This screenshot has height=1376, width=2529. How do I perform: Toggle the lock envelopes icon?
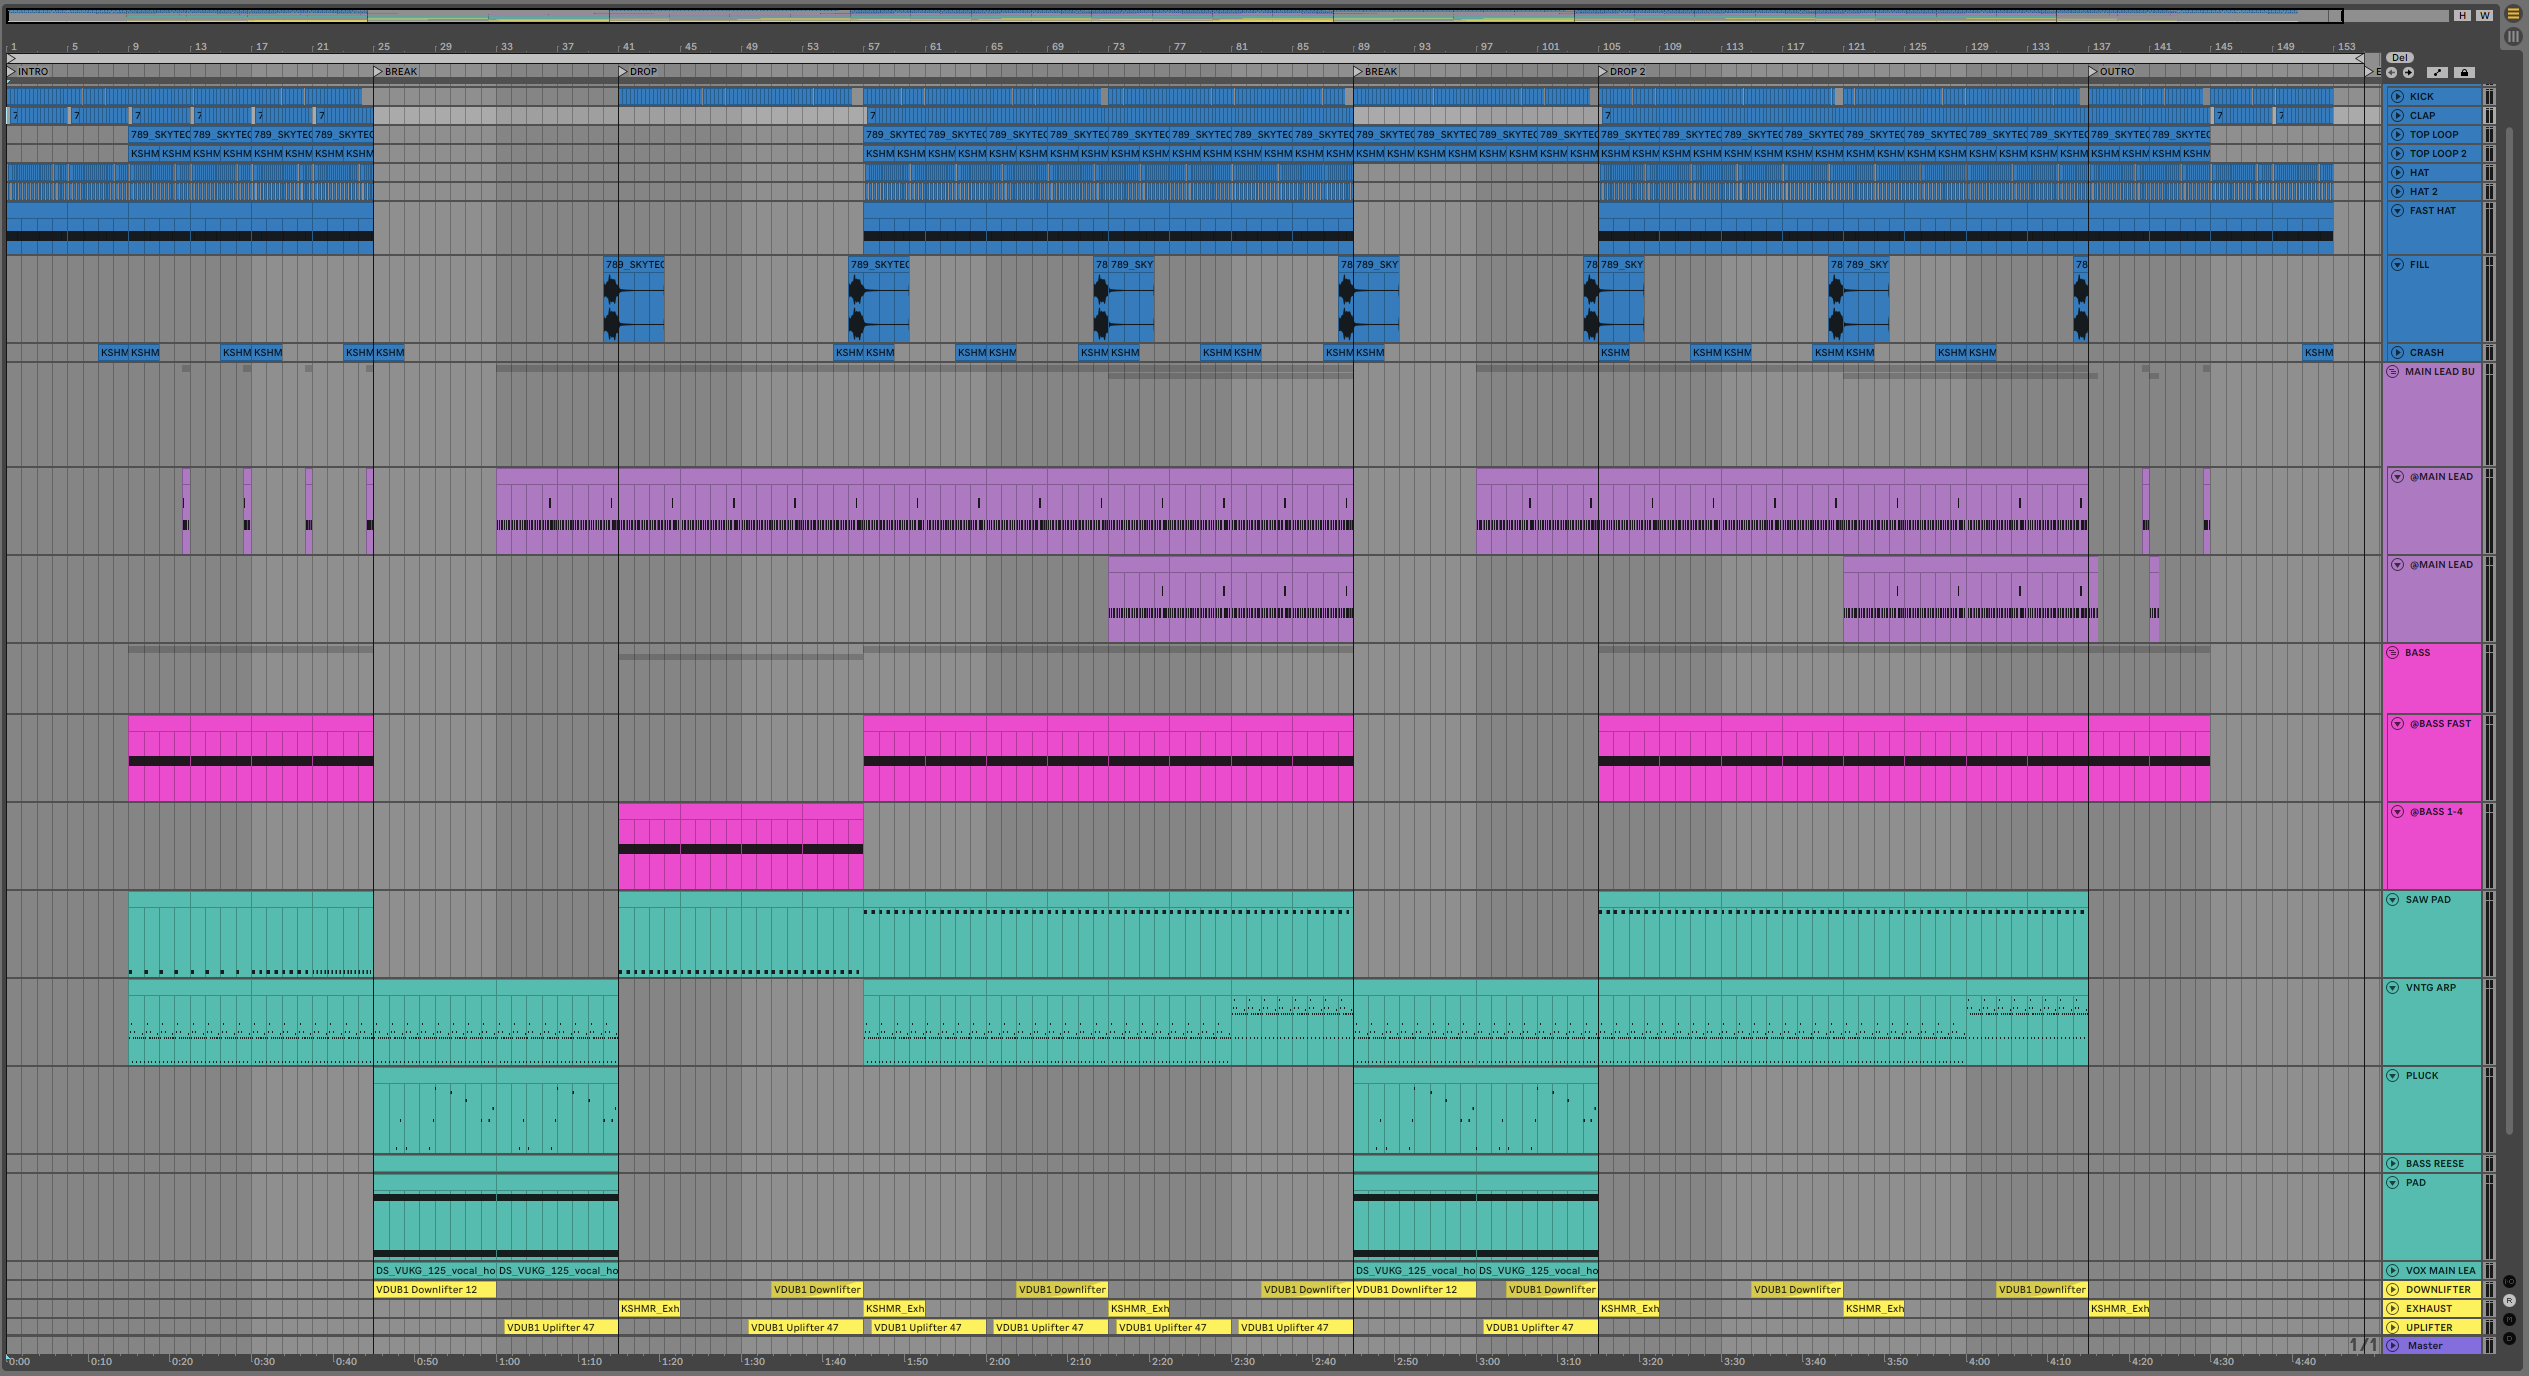2464,72
